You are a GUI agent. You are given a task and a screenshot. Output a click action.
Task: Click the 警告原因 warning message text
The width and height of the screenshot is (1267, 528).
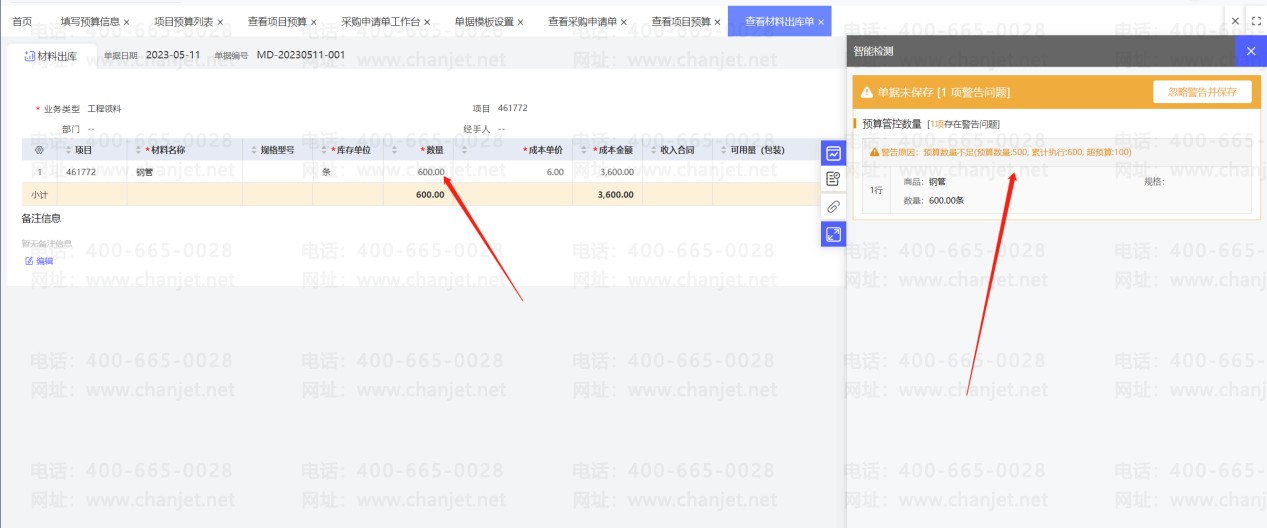pyautogui.click(x=1005, y=152)
